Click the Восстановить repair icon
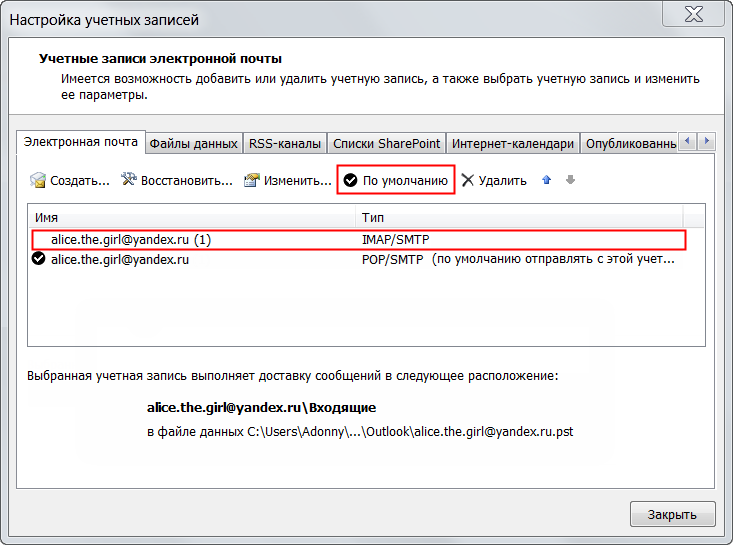Viewport: 733px width, 545px height. (x=128, y=181)
